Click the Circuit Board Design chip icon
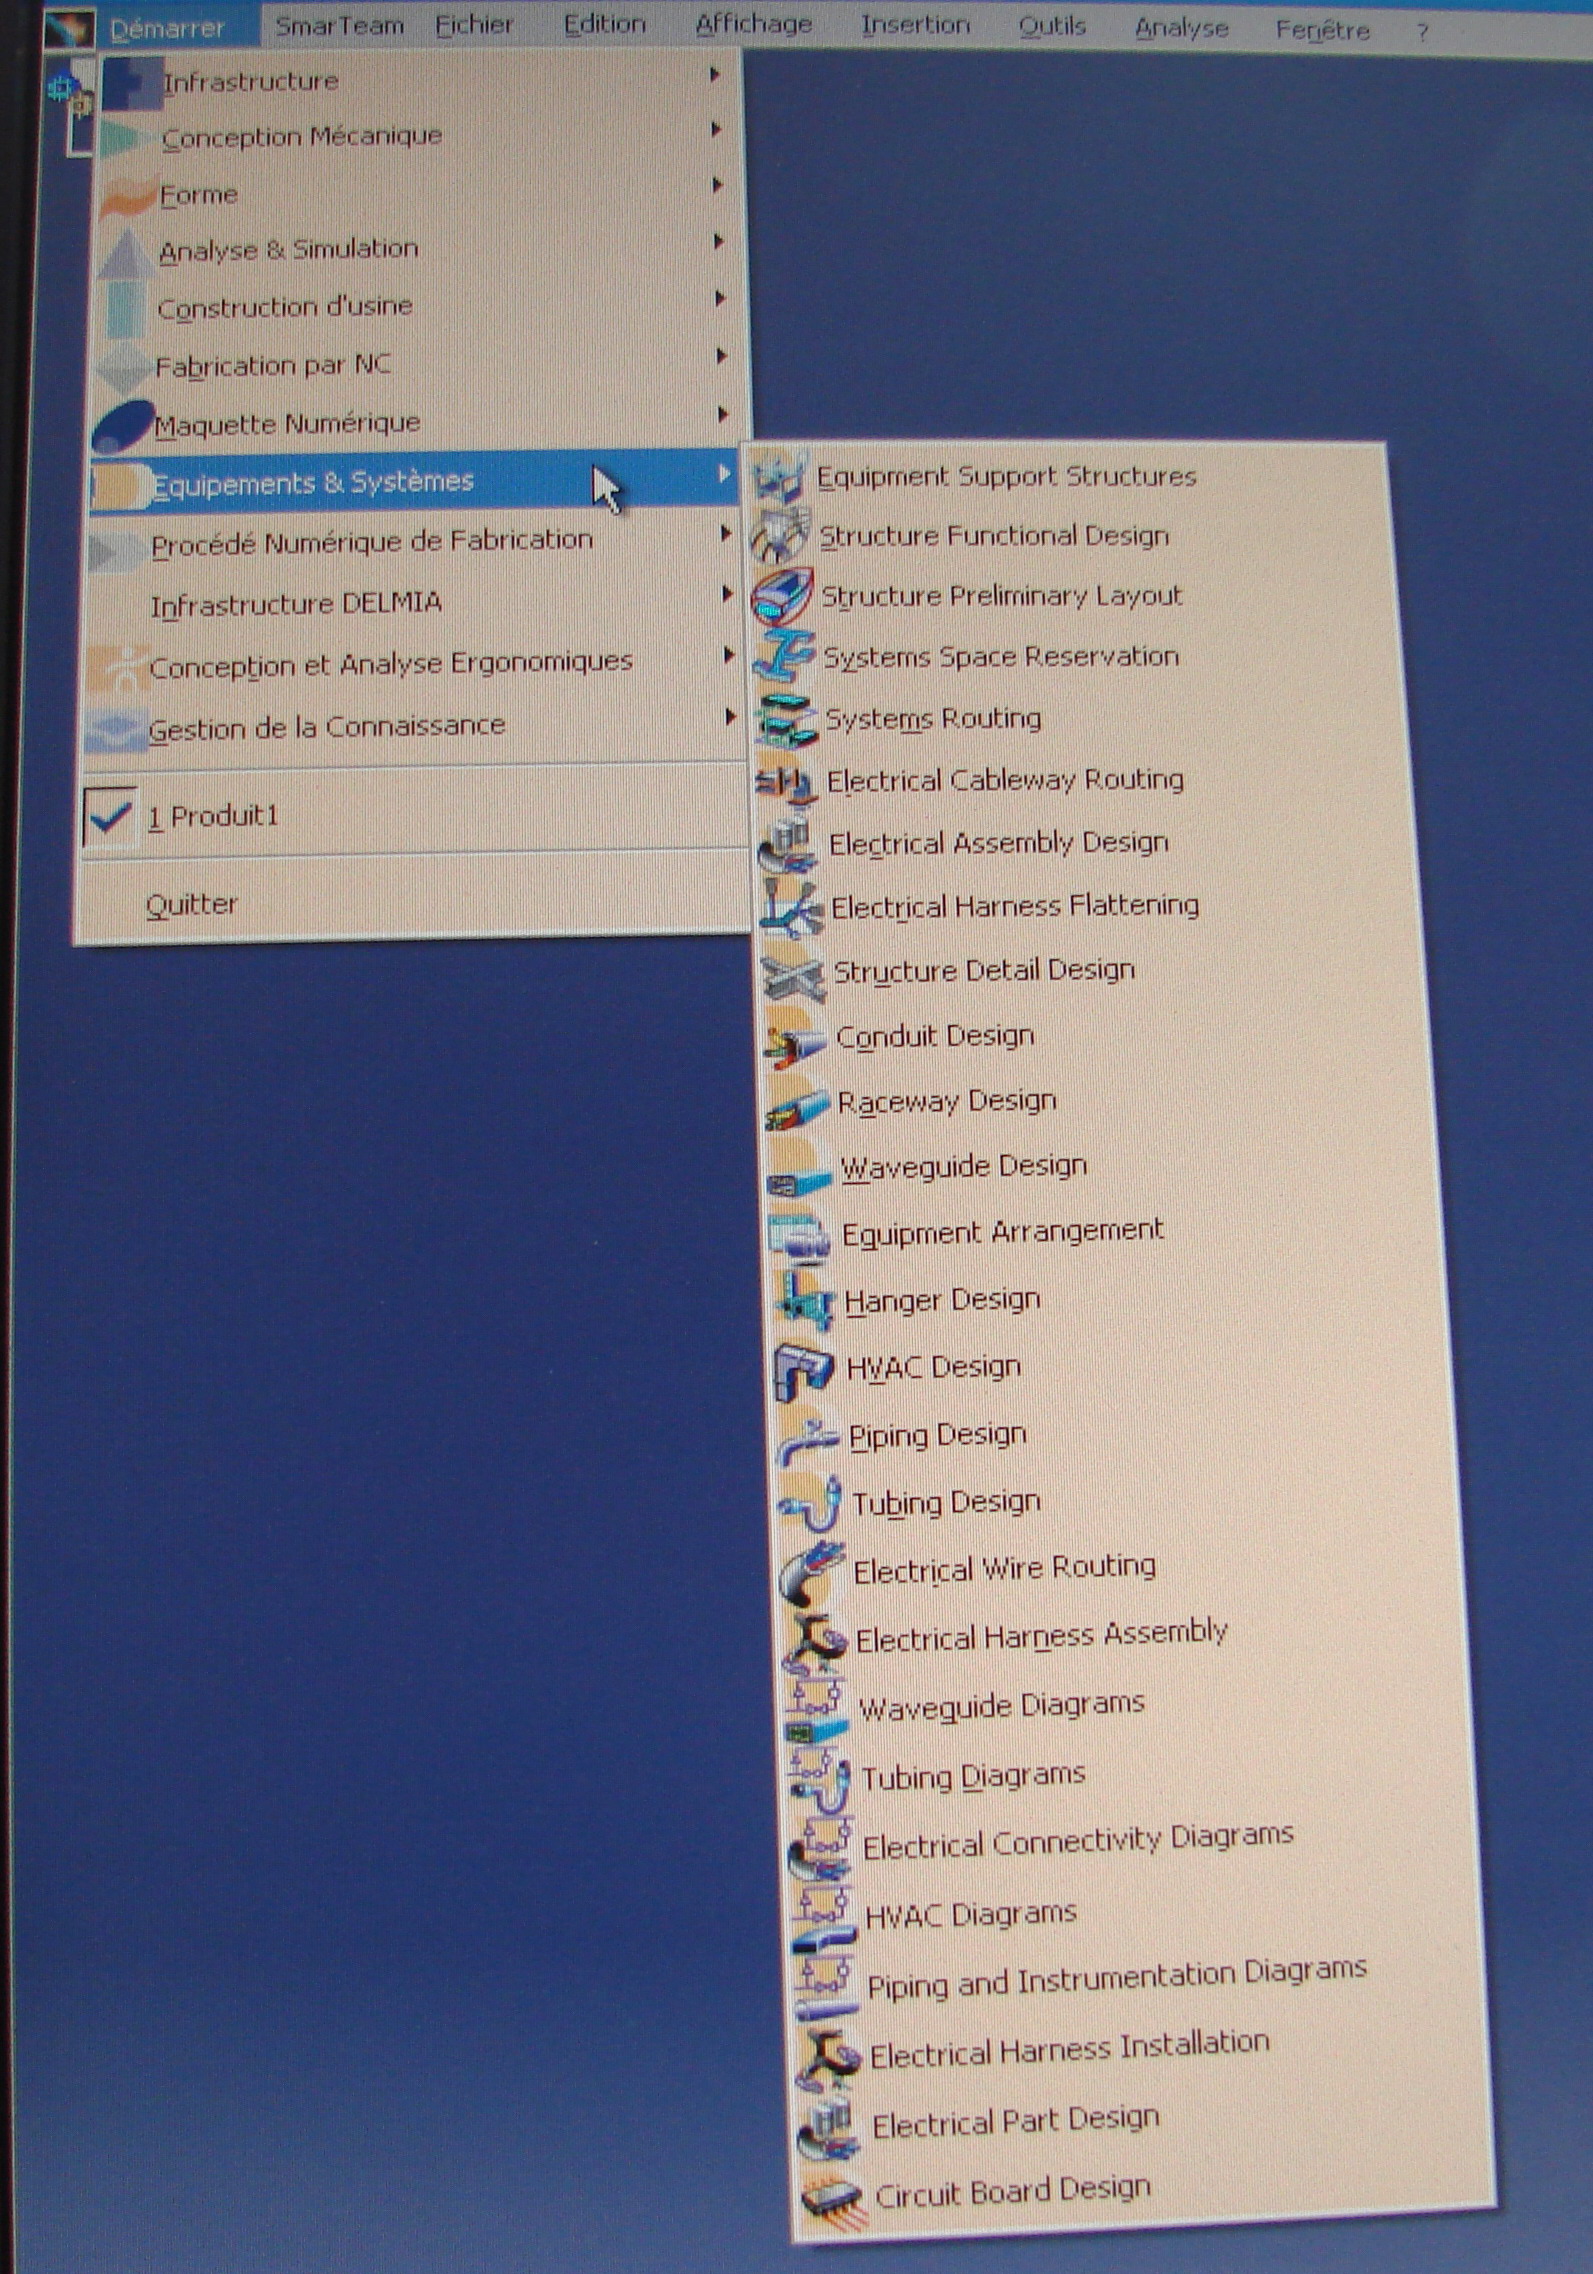 830,2197
